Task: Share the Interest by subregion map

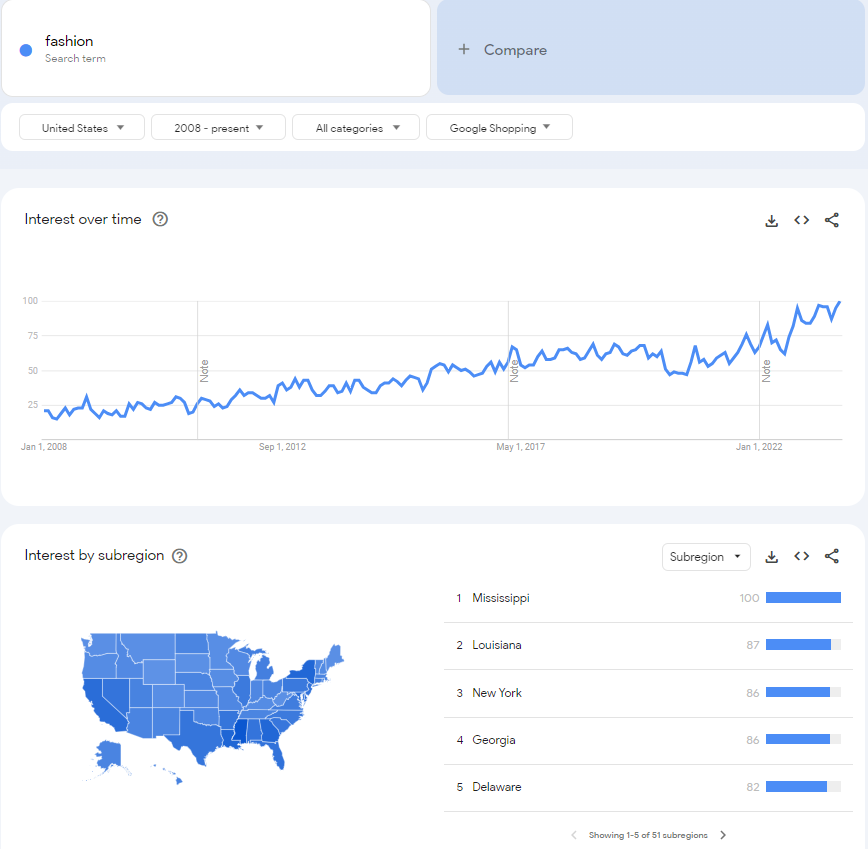Action: coord(831,557)
